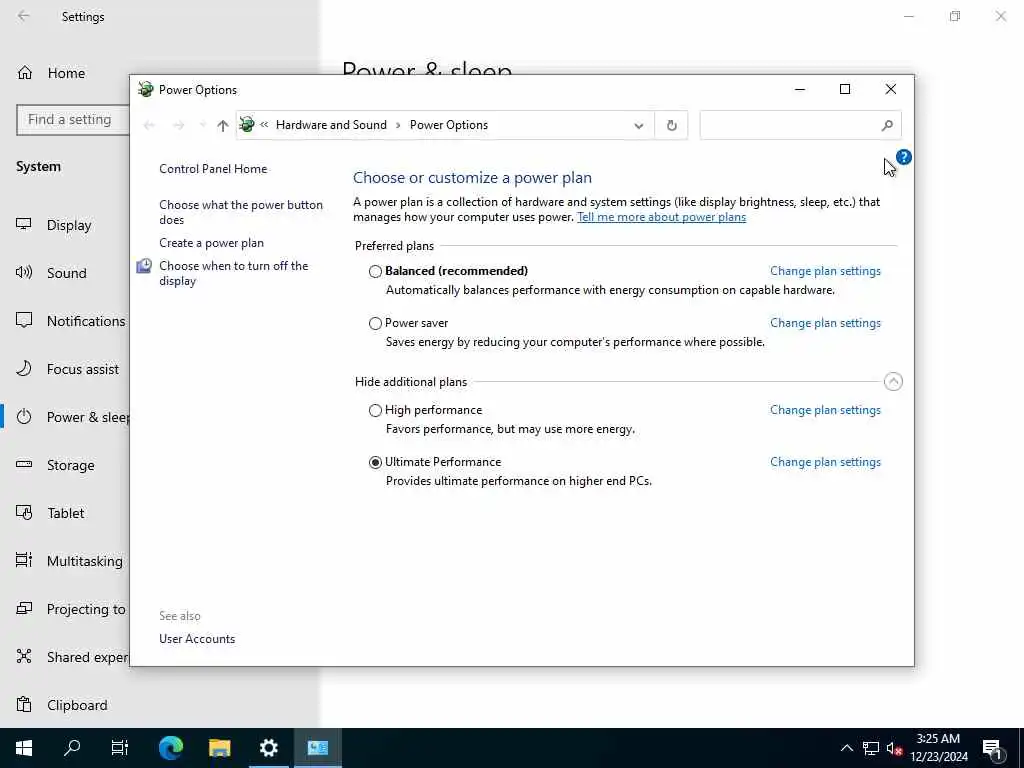
Task: Go to Control Panel Home
Action: (x=213, y=168)
